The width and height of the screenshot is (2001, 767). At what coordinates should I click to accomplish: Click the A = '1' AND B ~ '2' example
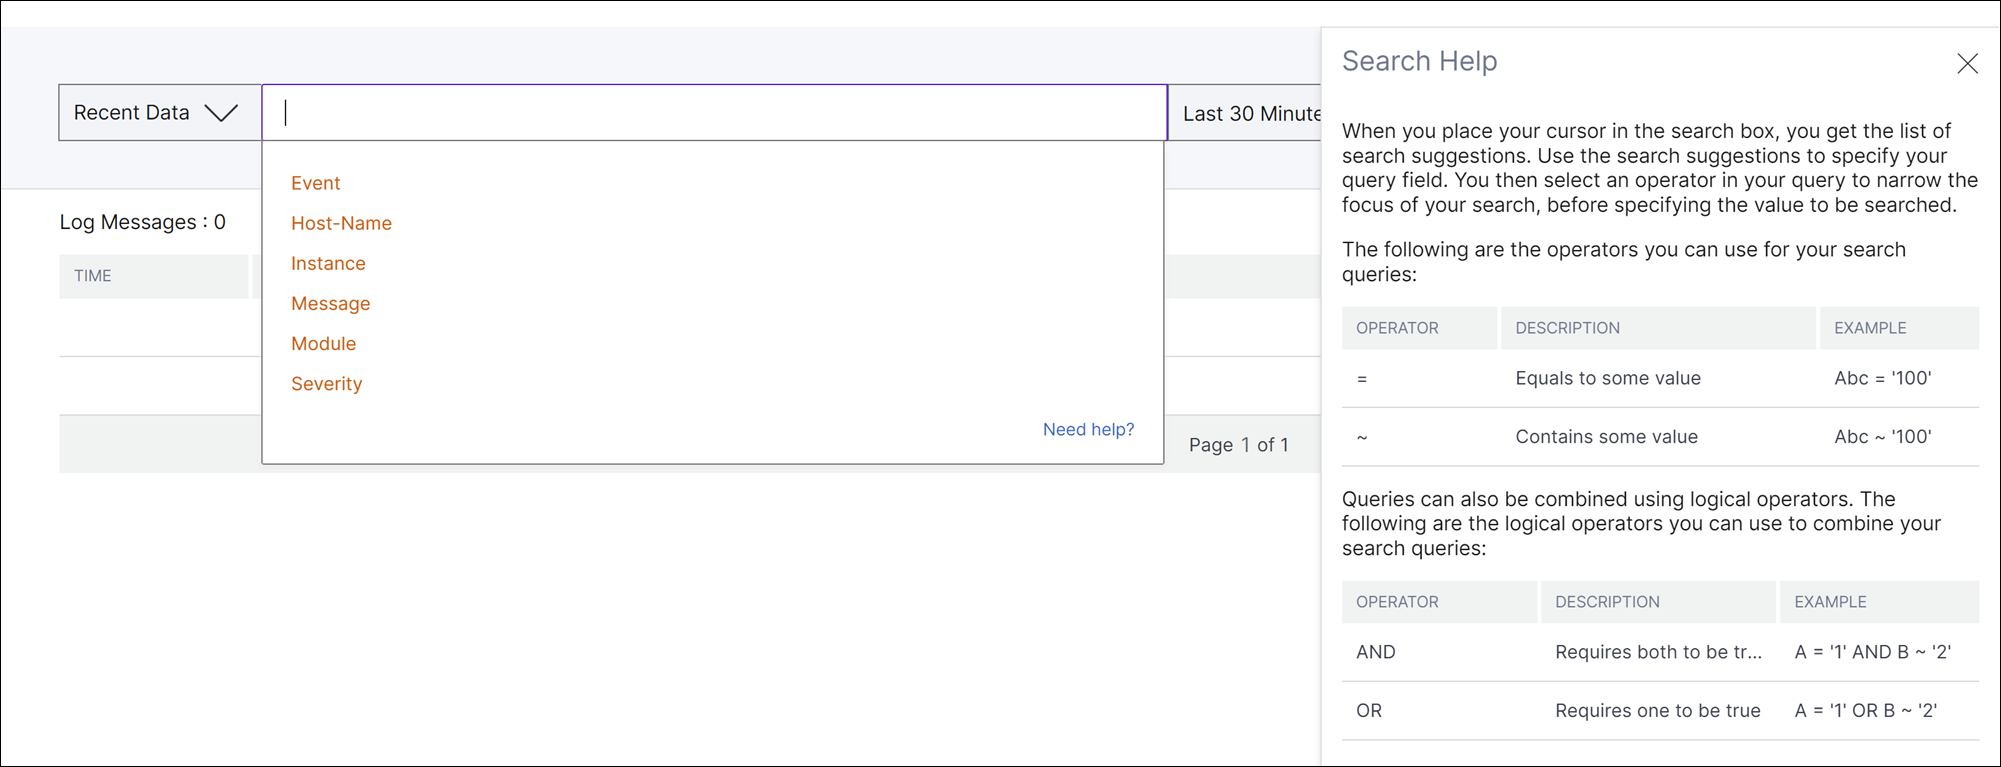[1872, 652]
